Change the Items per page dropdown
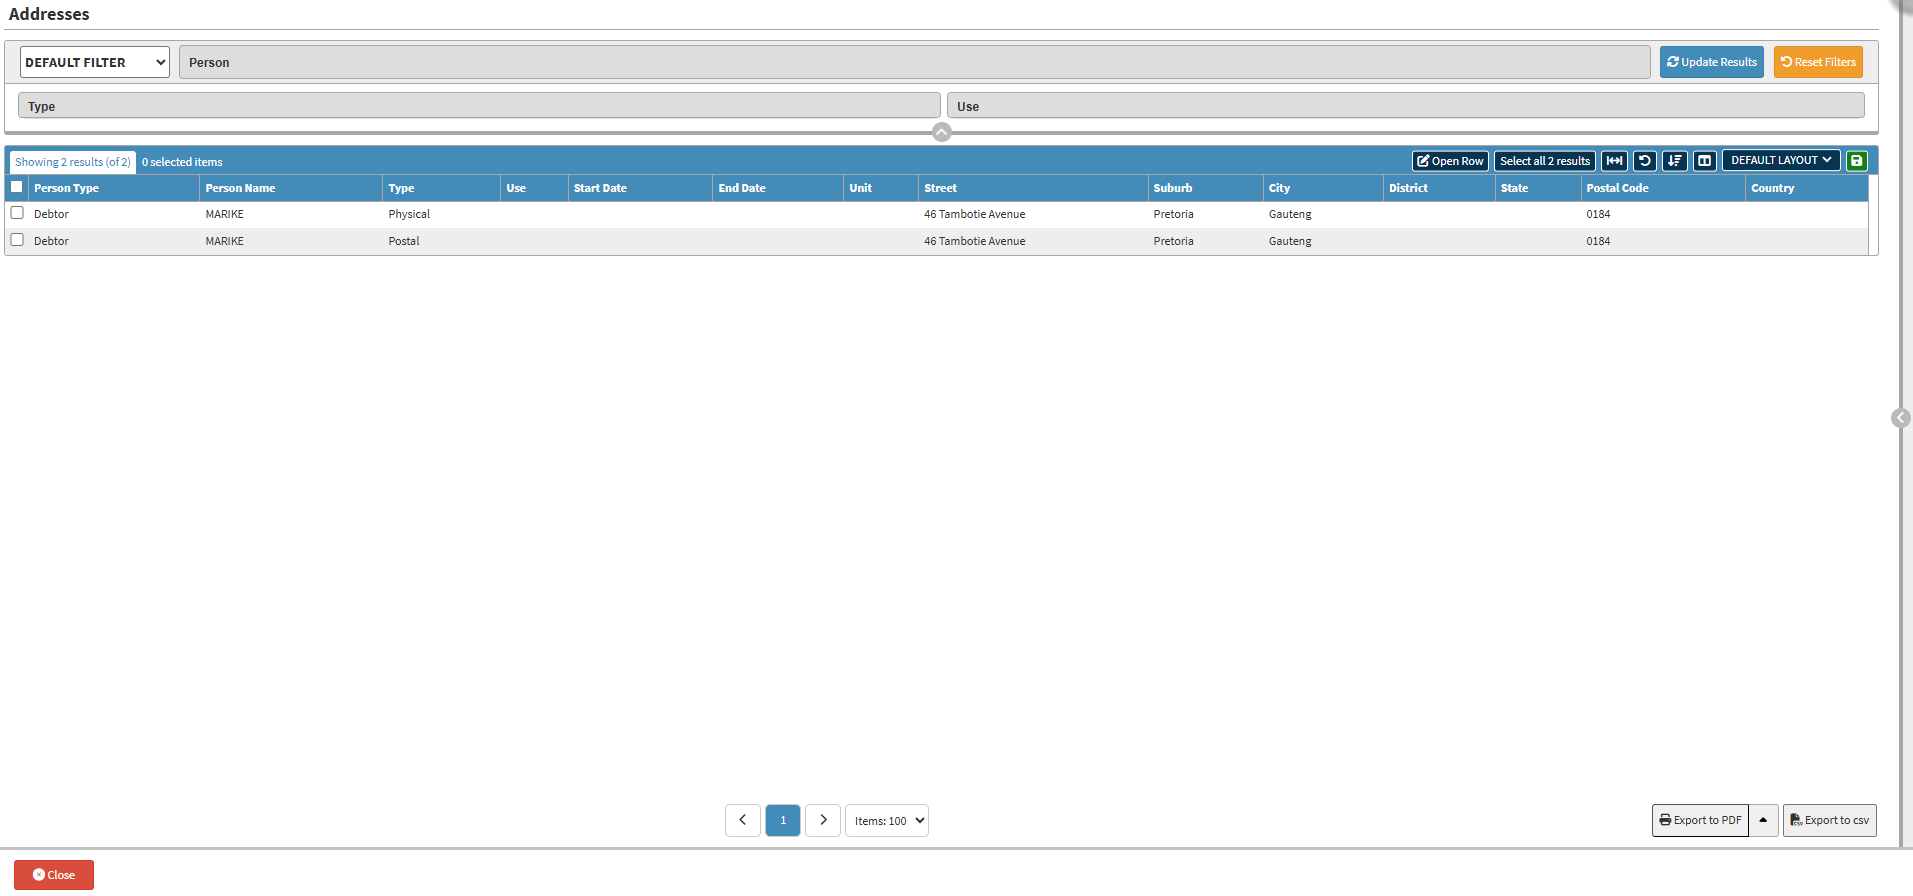Image resolution: width=1913 pixels, height=896 pixels. click(886, 820)
